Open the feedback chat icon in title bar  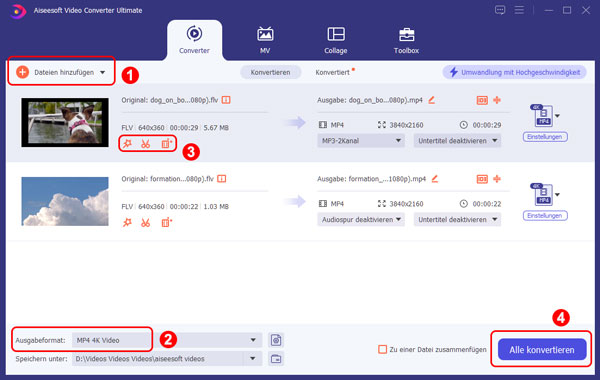pos(500,10)
